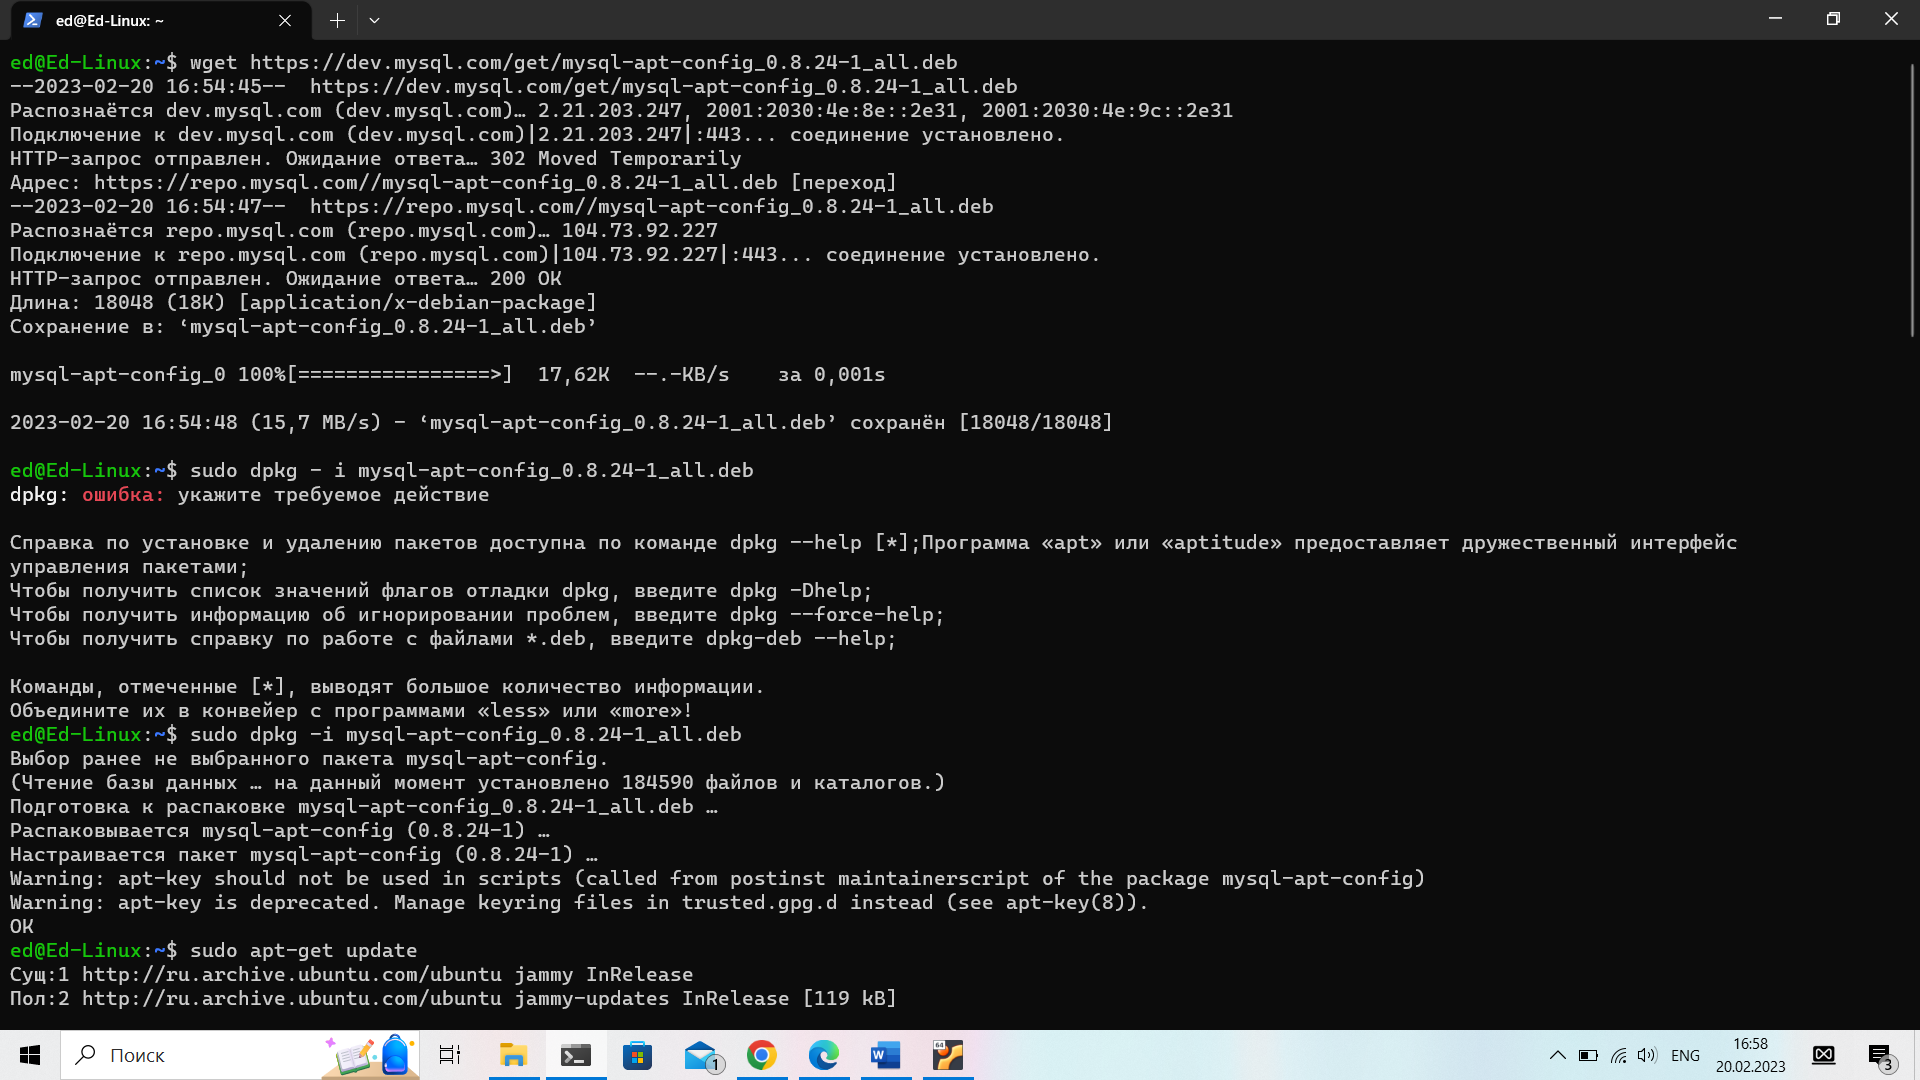Click the terminal vertical scrollbar

(x=1912, y=200)
